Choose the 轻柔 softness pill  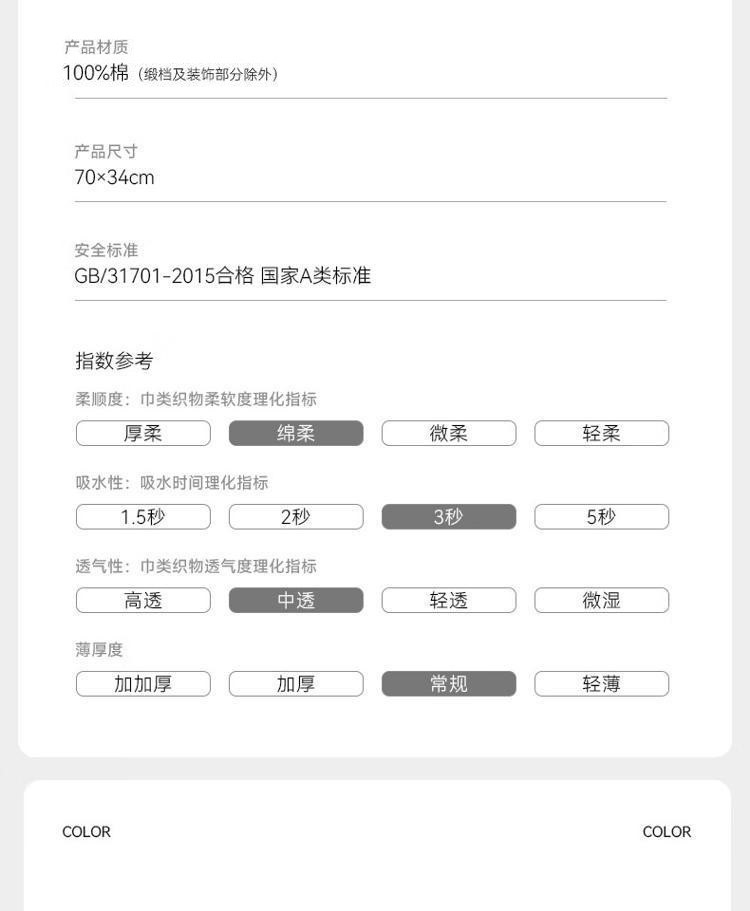coord(601,433)
